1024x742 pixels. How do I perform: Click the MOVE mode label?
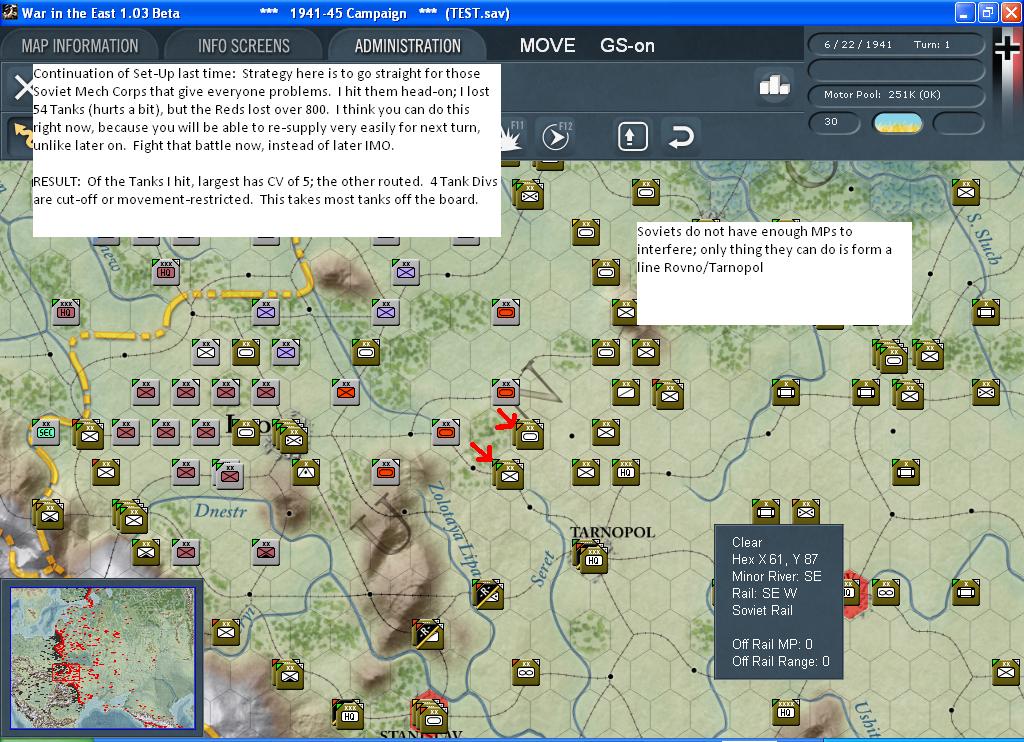(547, 45)
